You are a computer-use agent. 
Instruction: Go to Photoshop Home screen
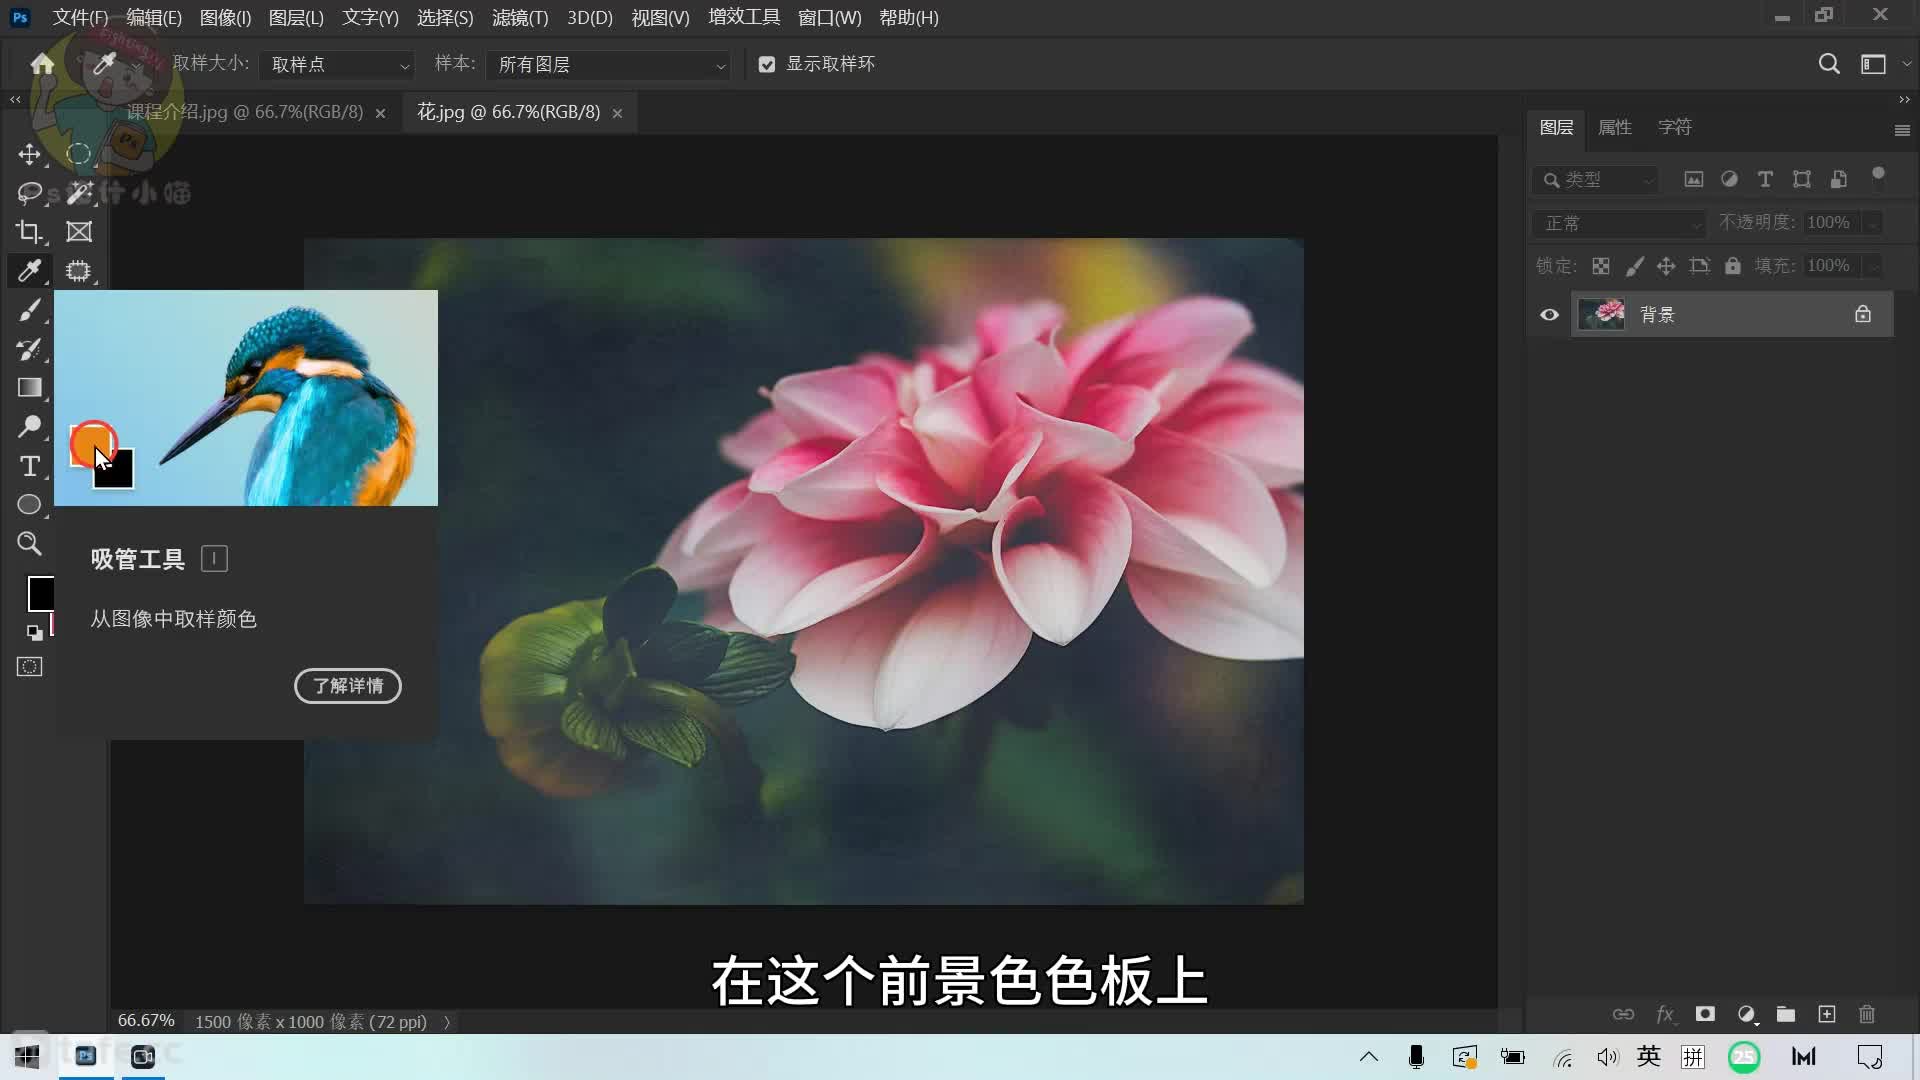point(42,64)
